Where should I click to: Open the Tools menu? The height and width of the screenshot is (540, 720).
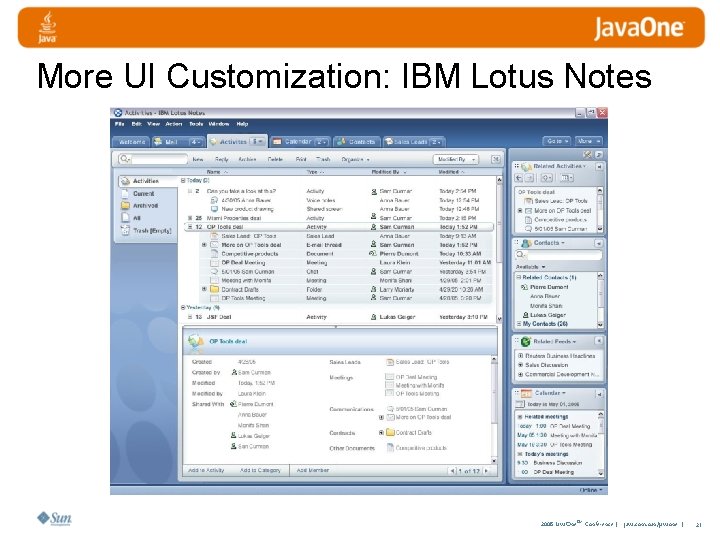pos(196,124)
